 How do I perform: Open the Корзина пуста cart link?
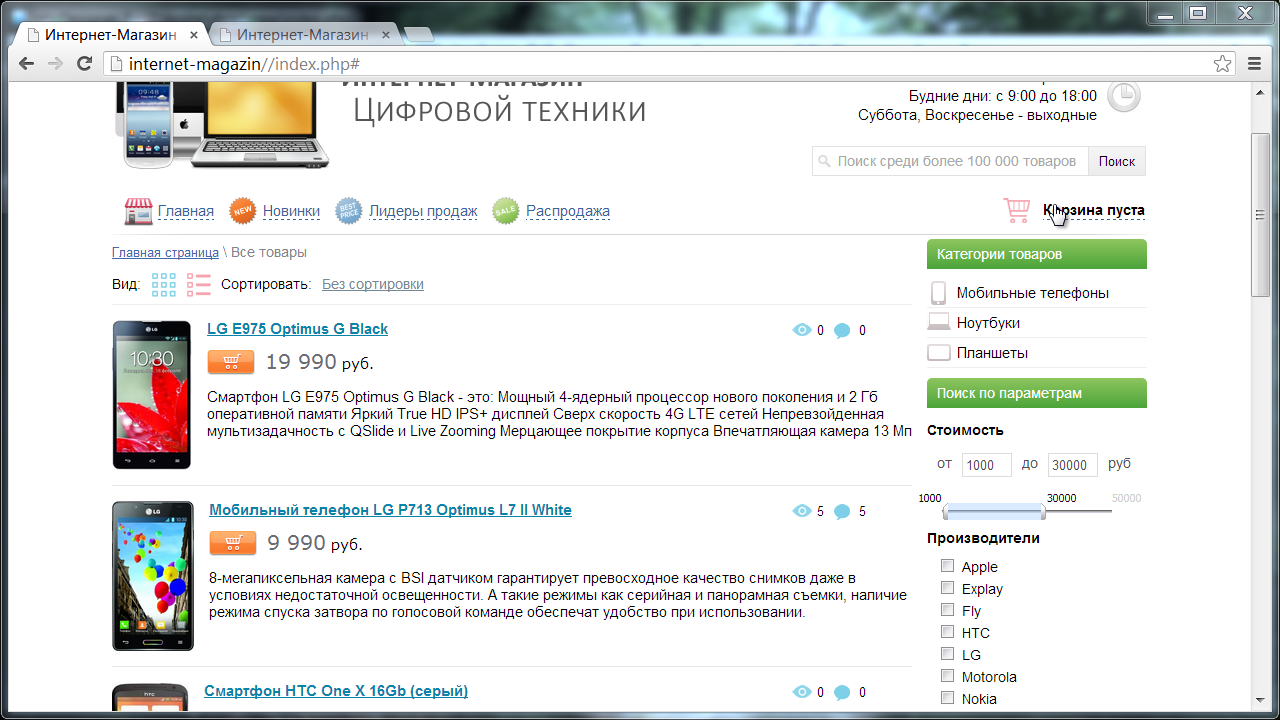pos(1094,210)
